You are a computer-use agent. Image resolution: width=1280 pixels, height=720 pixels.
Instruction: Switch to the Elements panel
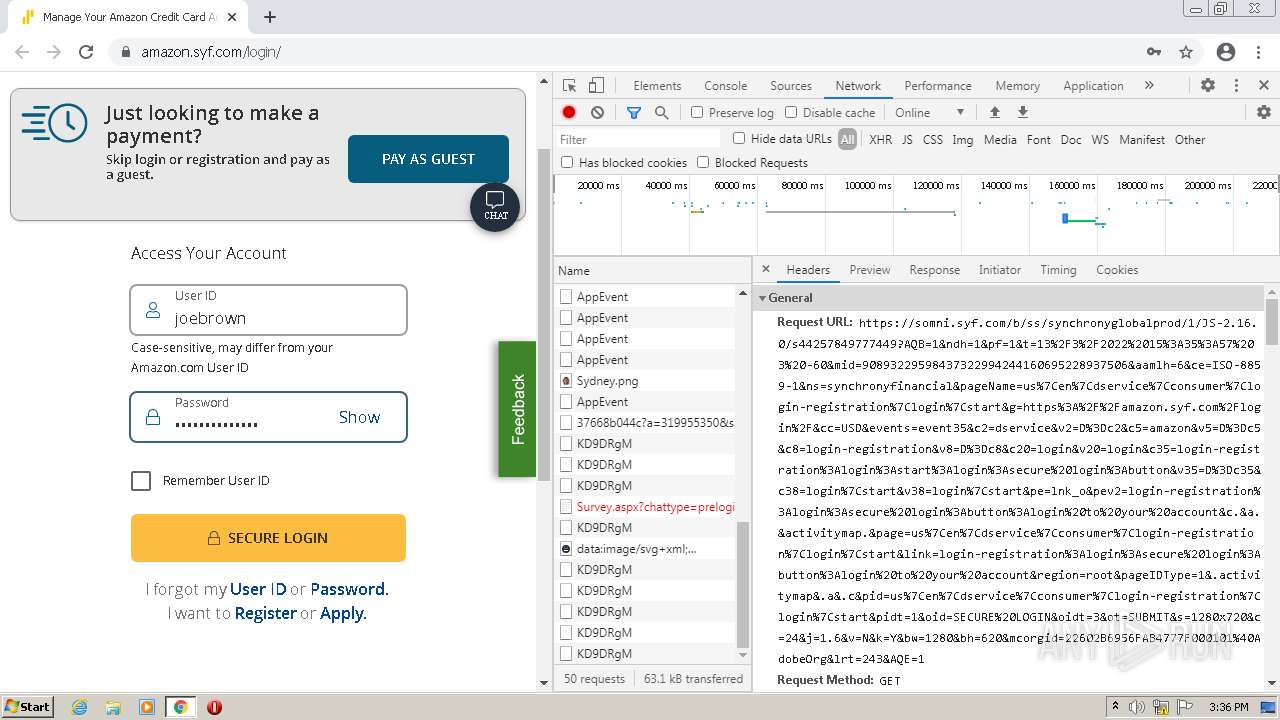[x=657, y=86]
